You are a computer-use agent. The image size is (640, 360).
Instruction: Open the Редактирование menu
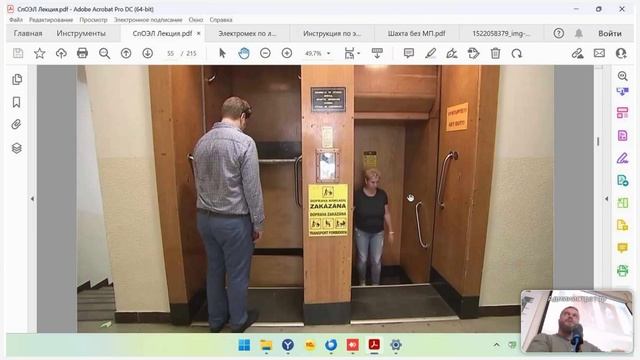51,20
